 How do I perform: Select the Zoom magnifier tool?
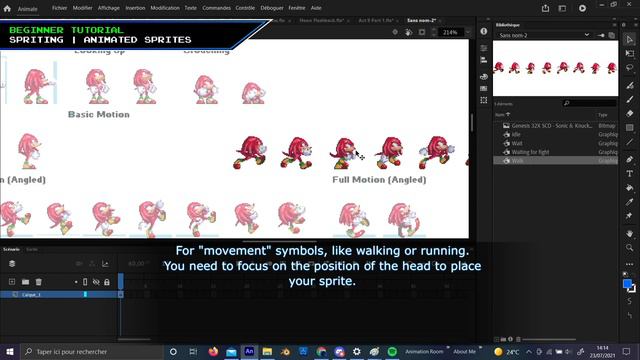pos(629,247)
